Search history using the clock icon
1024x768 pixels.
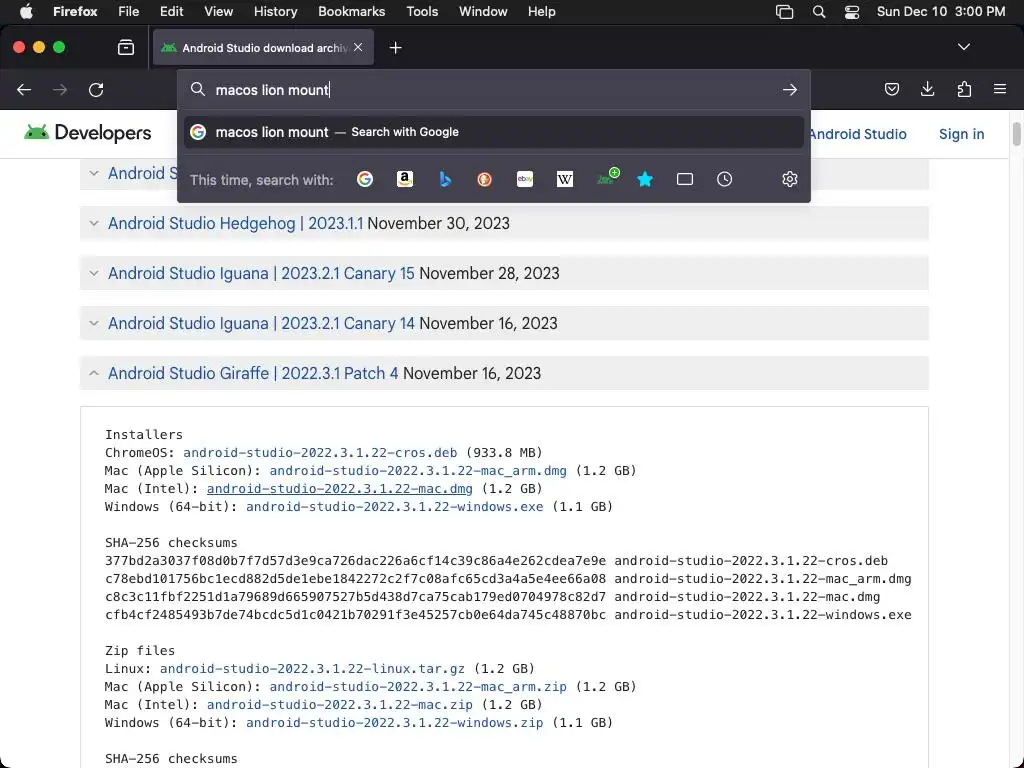[724, 179]
